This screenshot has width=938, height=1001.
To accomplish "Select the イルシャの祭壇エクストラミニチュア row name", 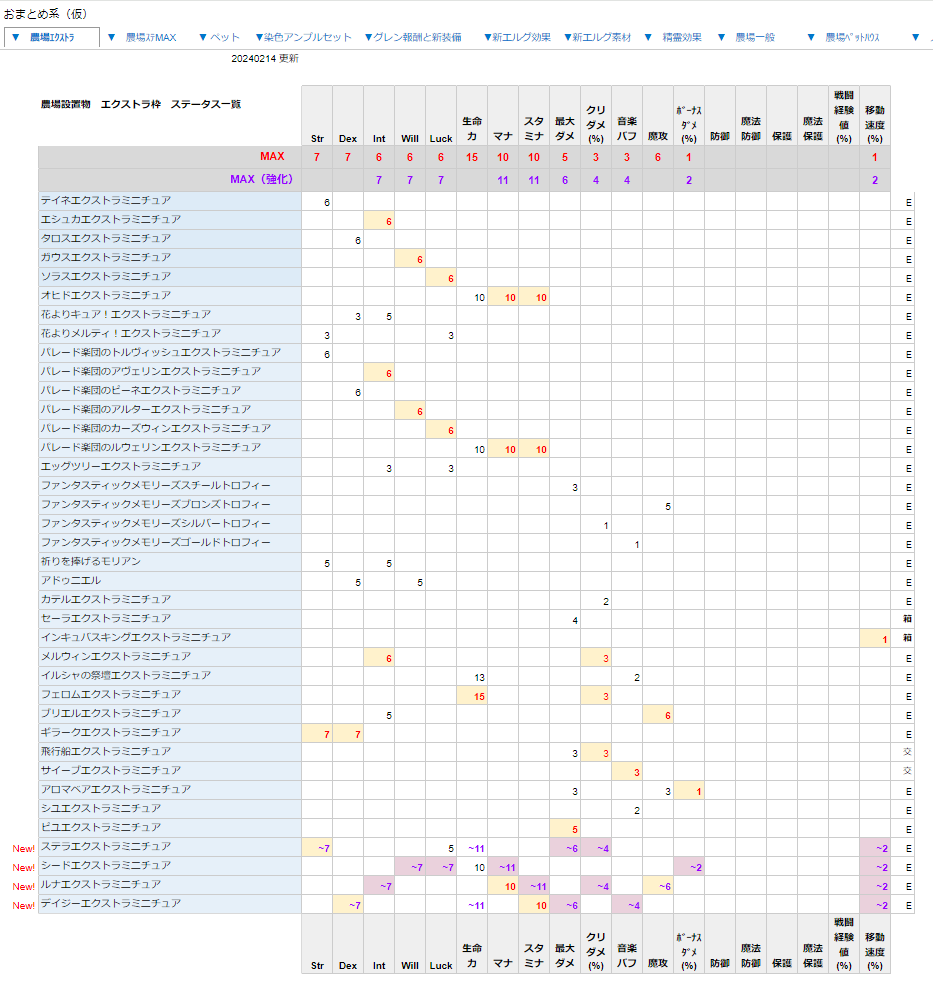I will (x=126, y=675).
